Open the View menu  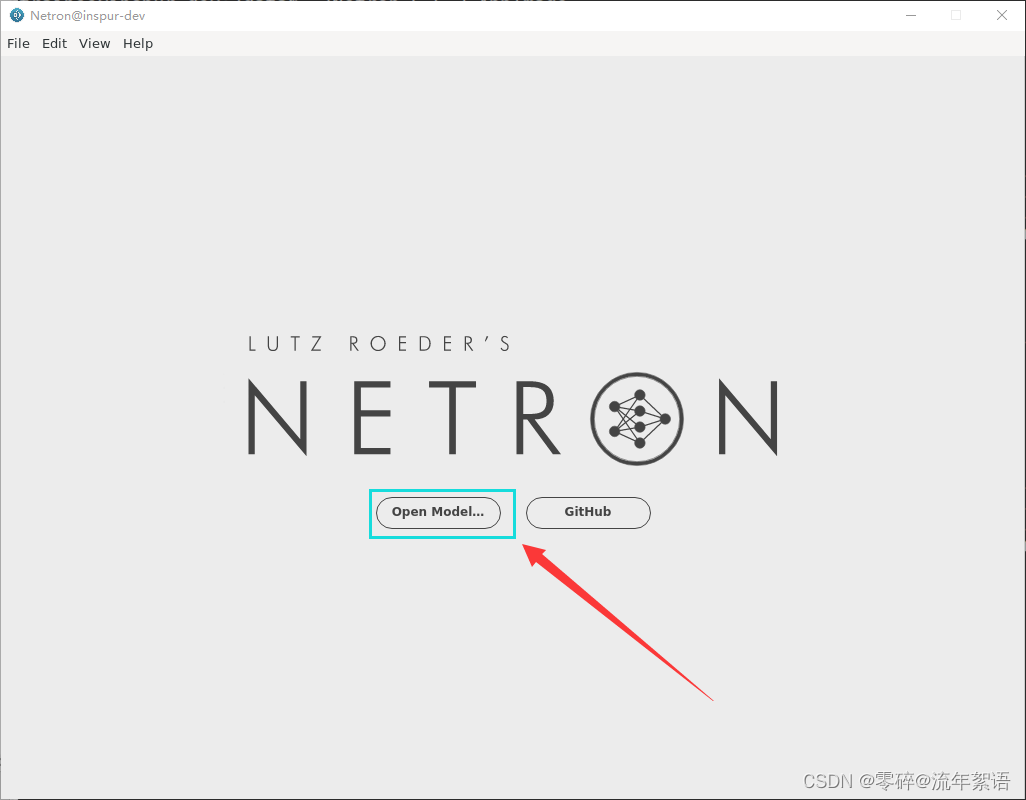(94, 43)
